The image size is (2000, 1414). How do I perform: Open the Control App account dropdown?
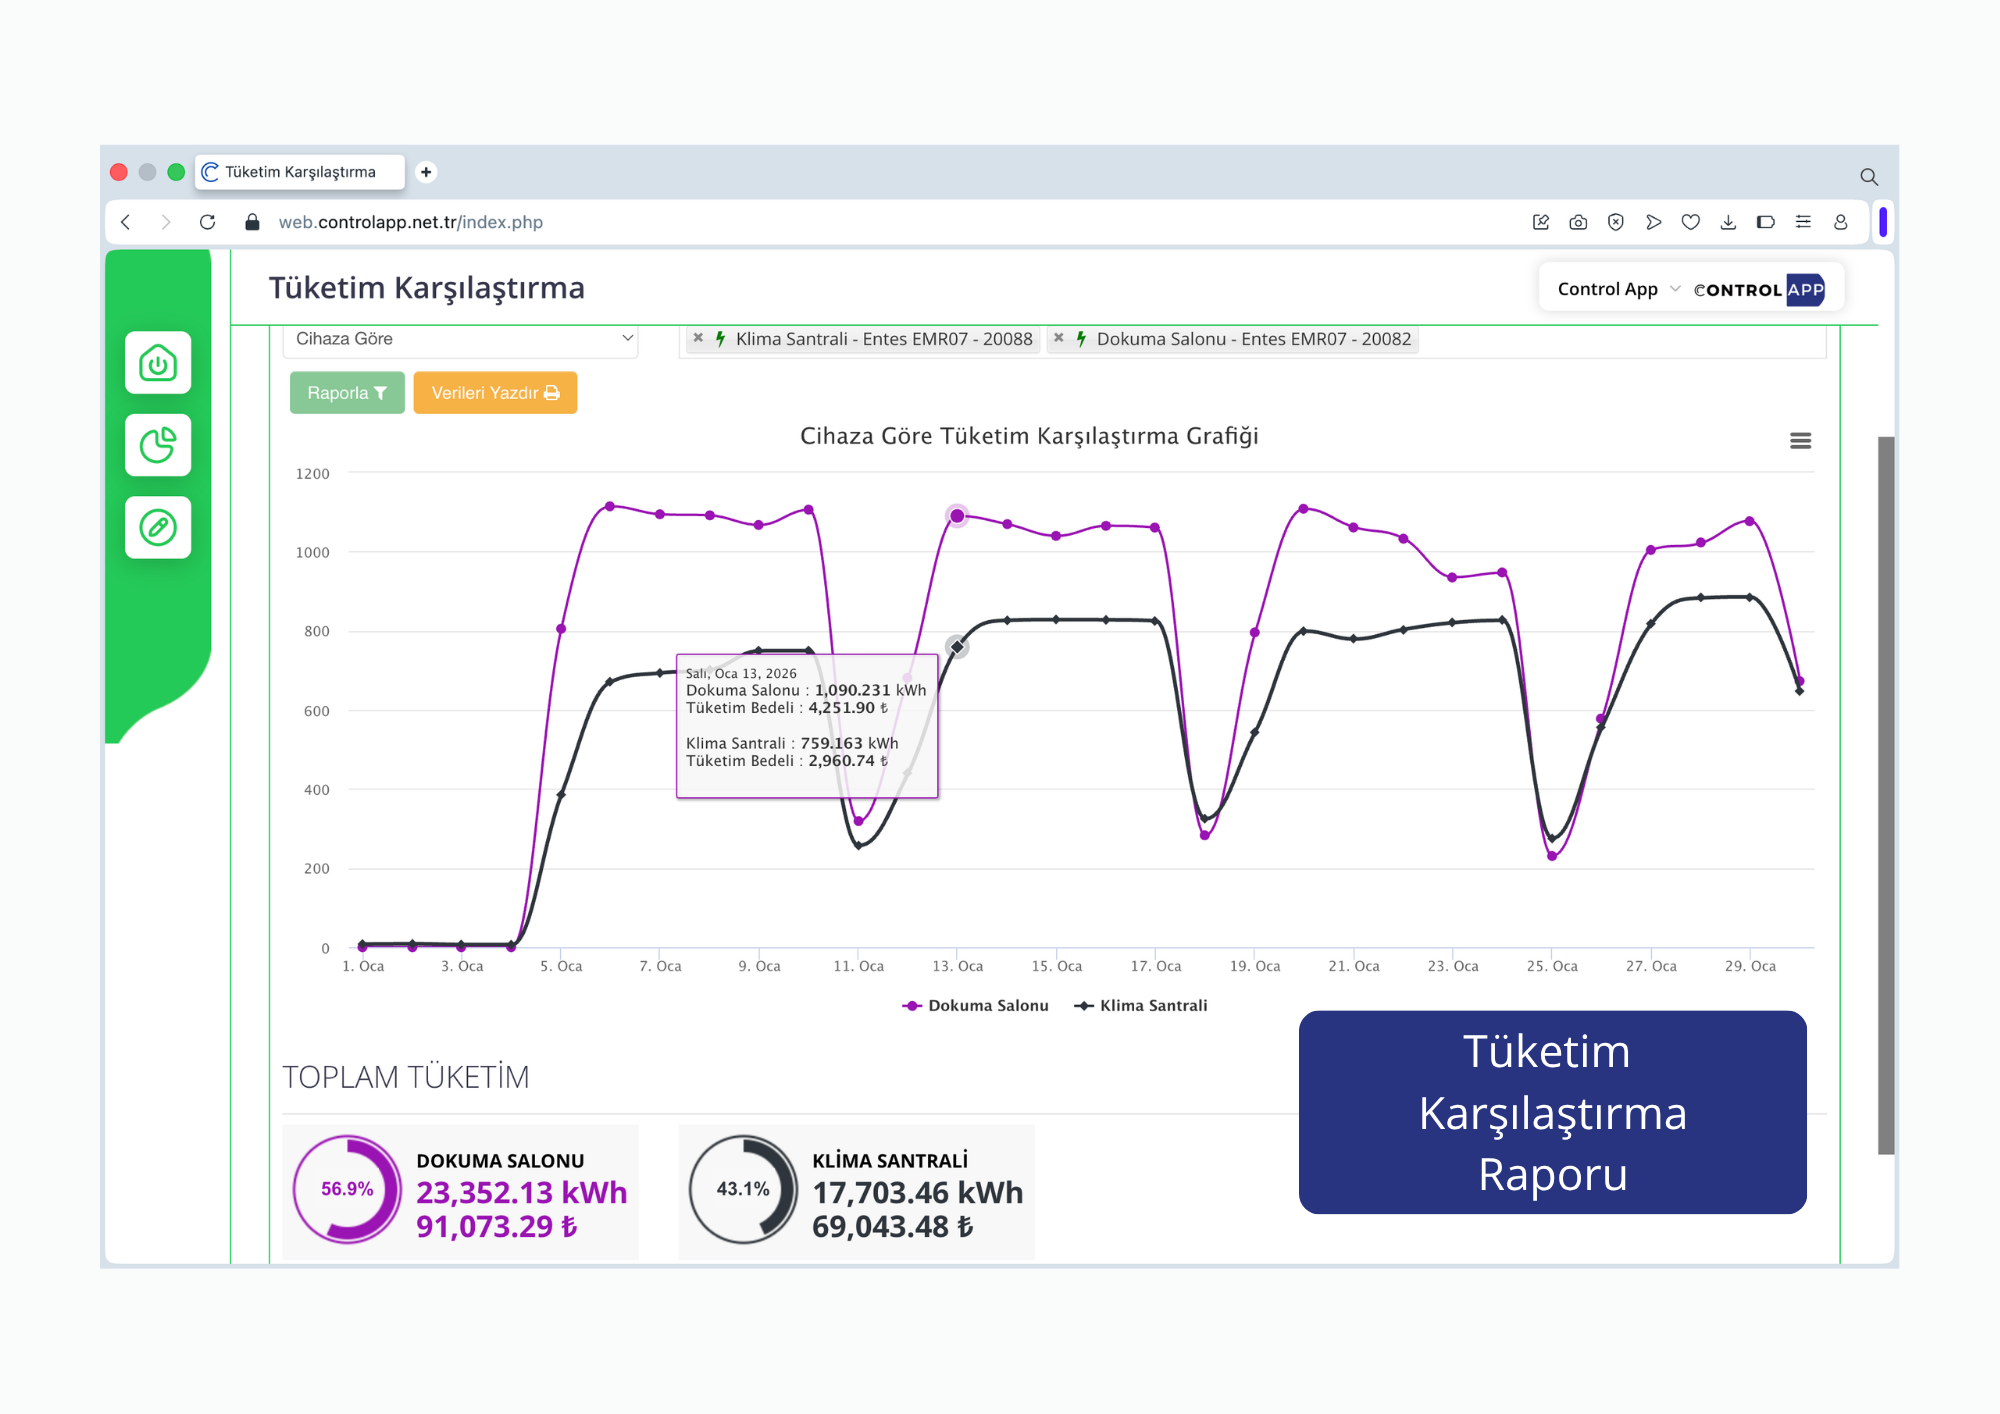click(1618, 289)
